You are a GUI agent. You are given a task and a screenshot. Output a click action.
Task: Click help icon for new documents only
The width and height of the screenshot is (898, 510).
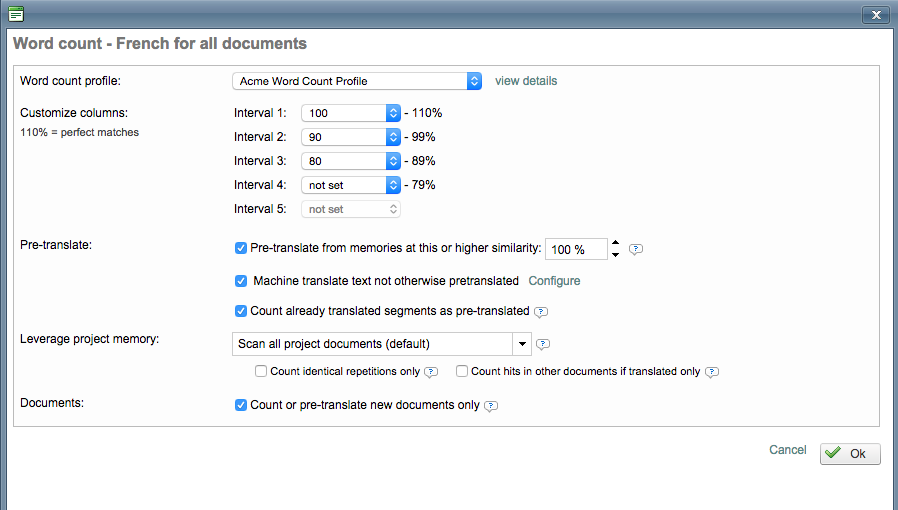point(491,406)
